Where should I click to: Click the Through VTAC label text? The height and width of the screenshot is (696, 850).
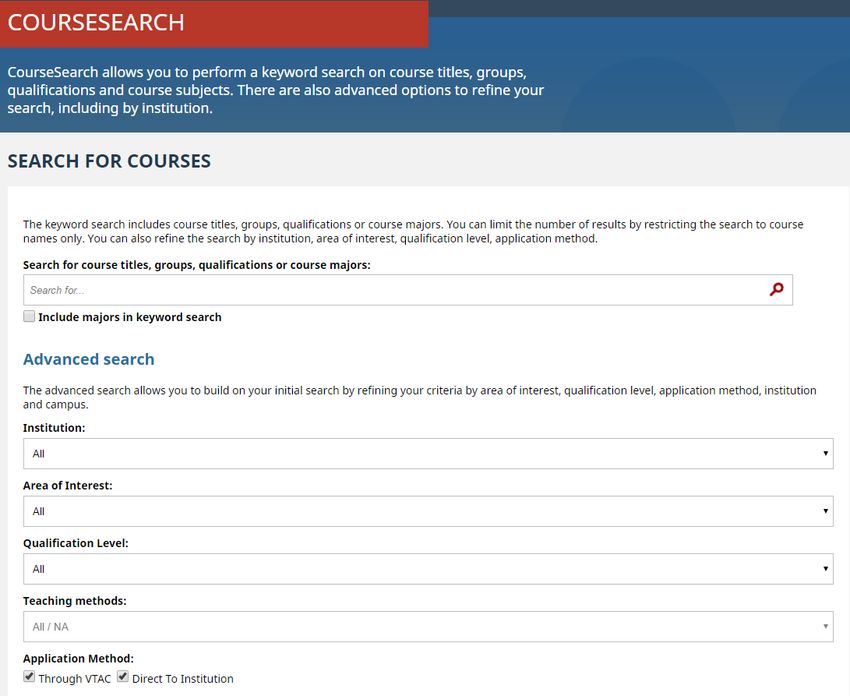74,679
